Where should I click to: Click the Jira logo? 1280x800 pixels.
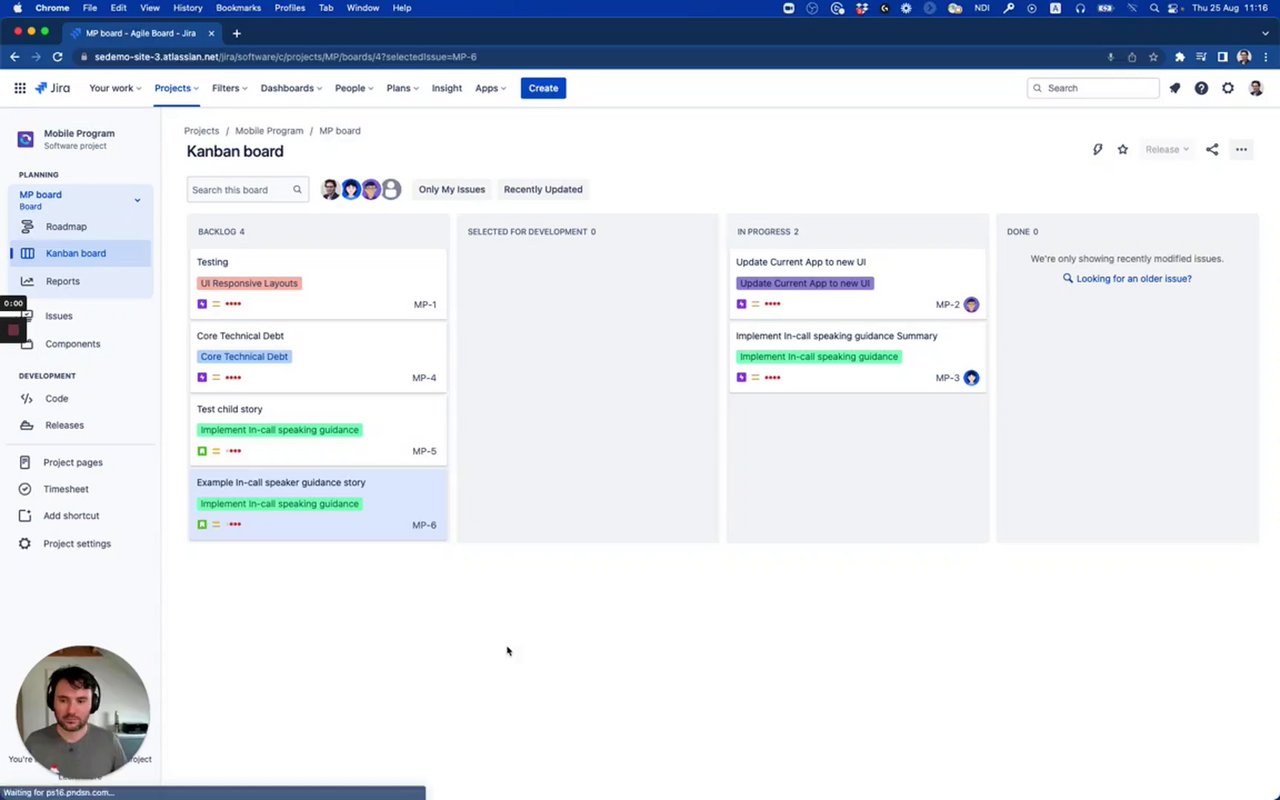pyautogui.click(x=53, y=88)
